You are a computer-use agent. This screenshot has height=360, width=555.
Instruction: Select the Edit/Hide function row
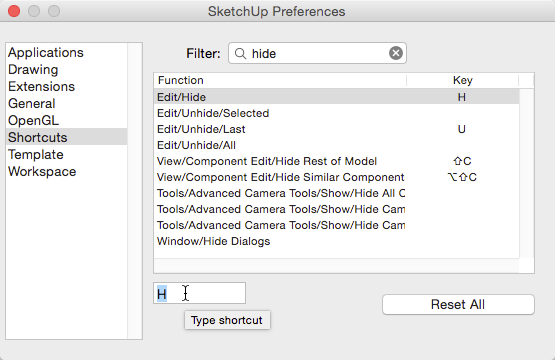point(337,97)
